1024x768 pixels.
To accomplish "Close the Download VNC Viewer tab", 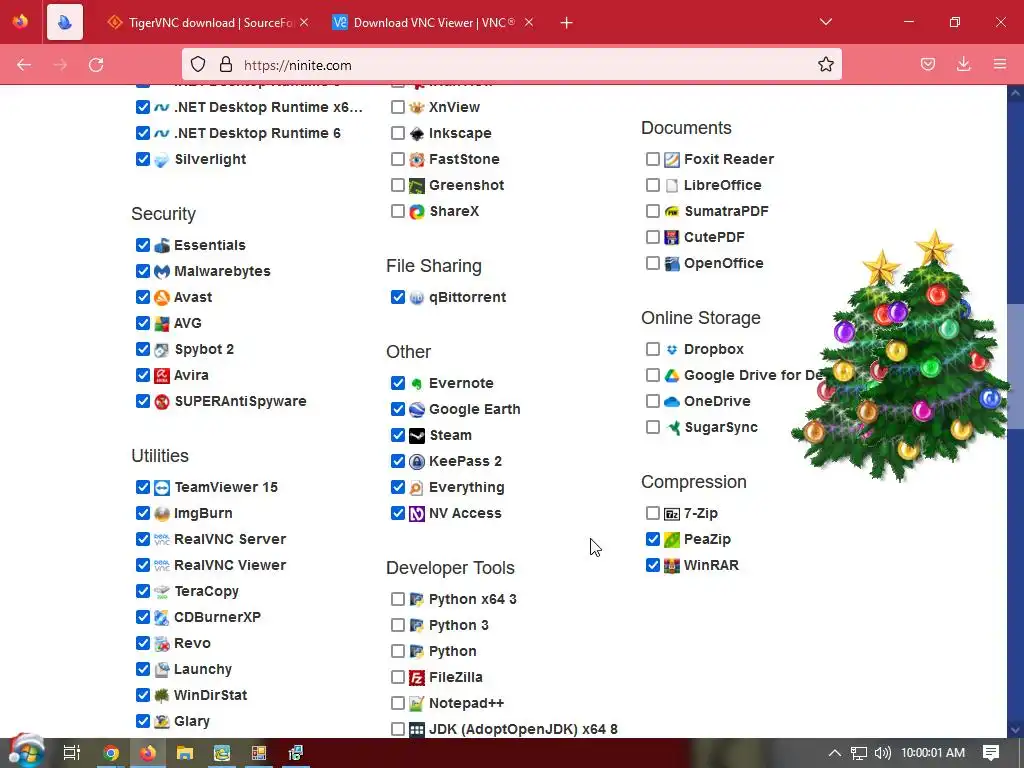I will click(529, 22).
